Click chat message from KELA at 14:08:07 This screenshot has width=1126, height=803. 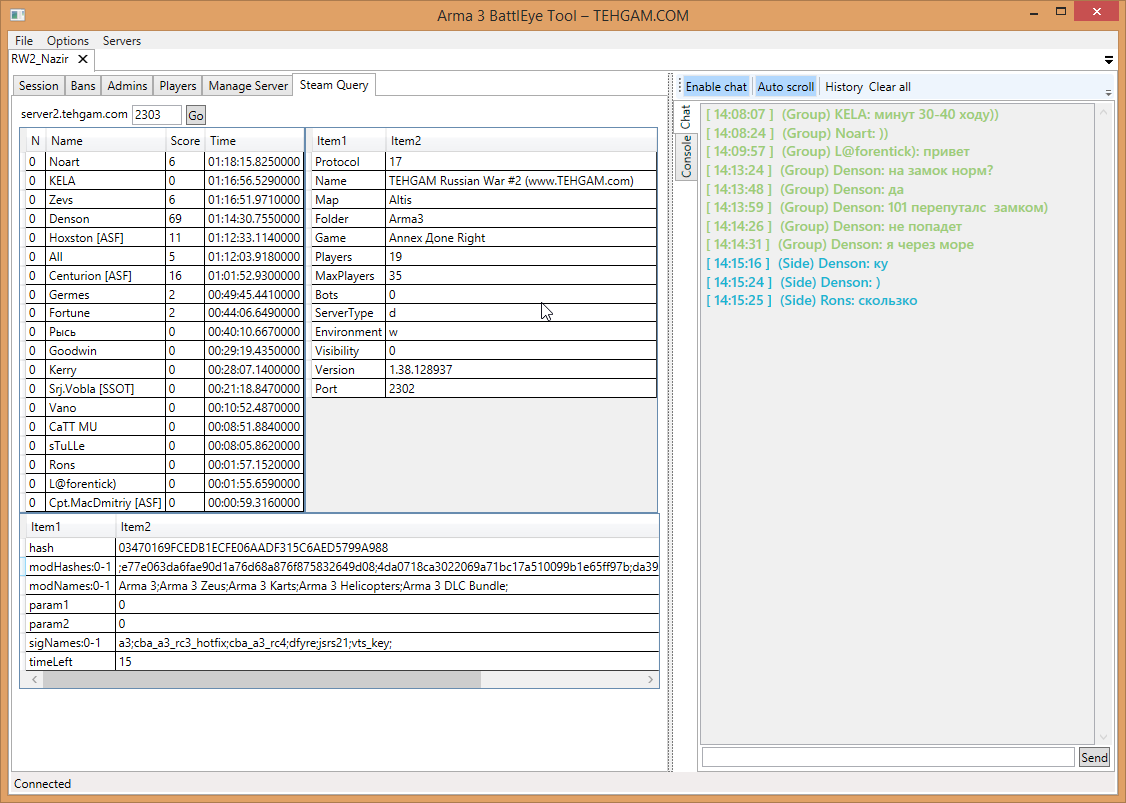(852, 114)
